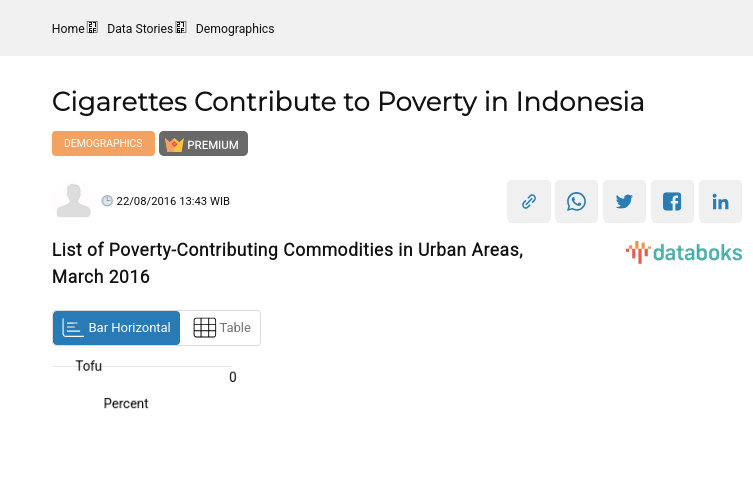Share the article via WhatsApp
753x498 pixels.
[577, 201]
